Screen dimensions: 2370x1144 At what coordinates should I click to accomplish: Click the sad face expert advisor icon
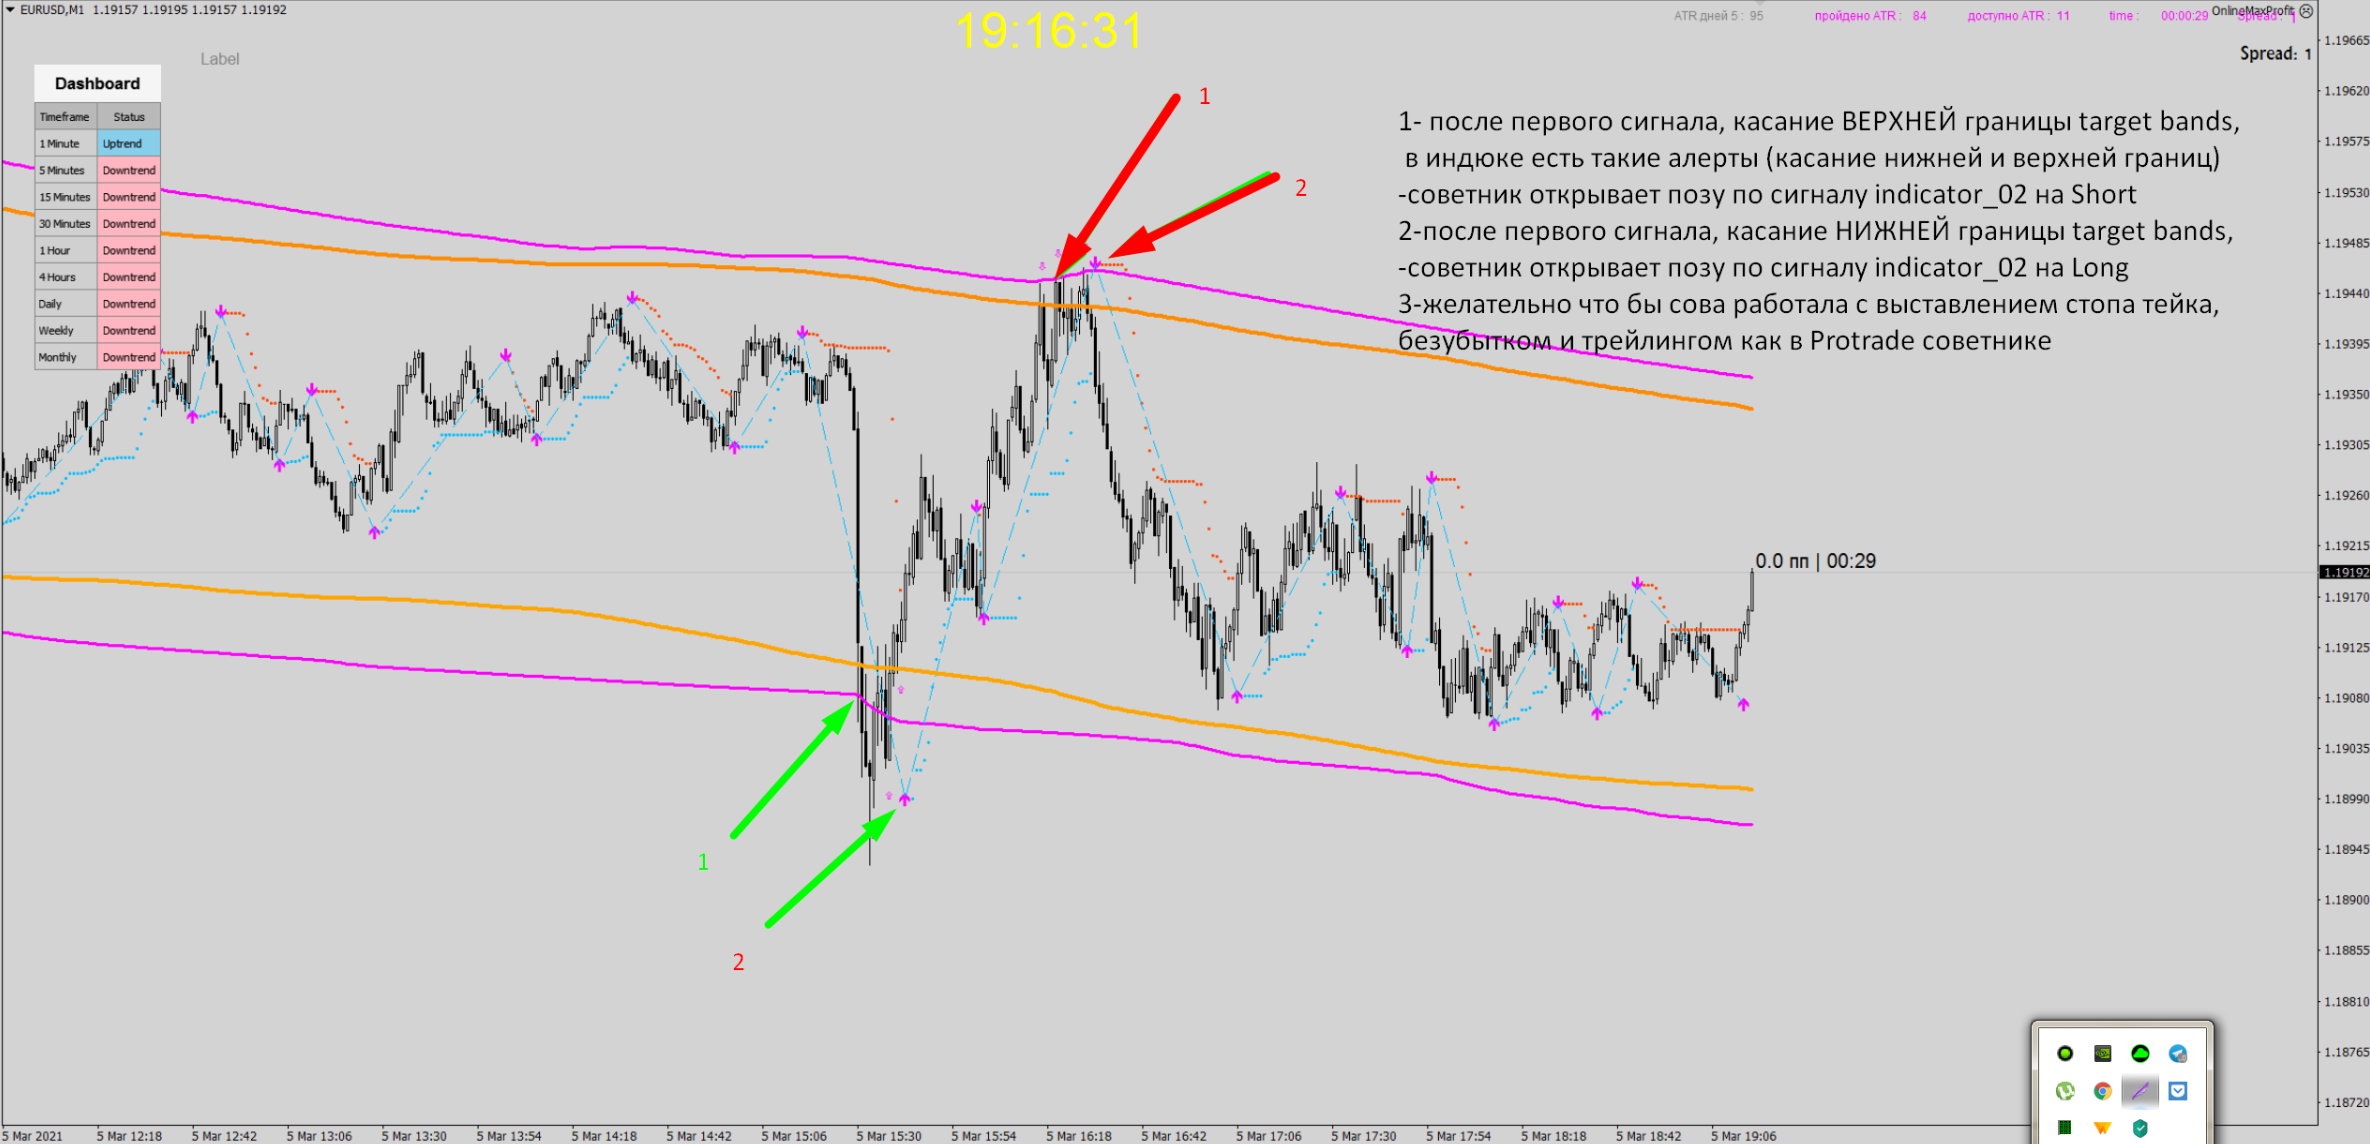tap(2306, 11)
